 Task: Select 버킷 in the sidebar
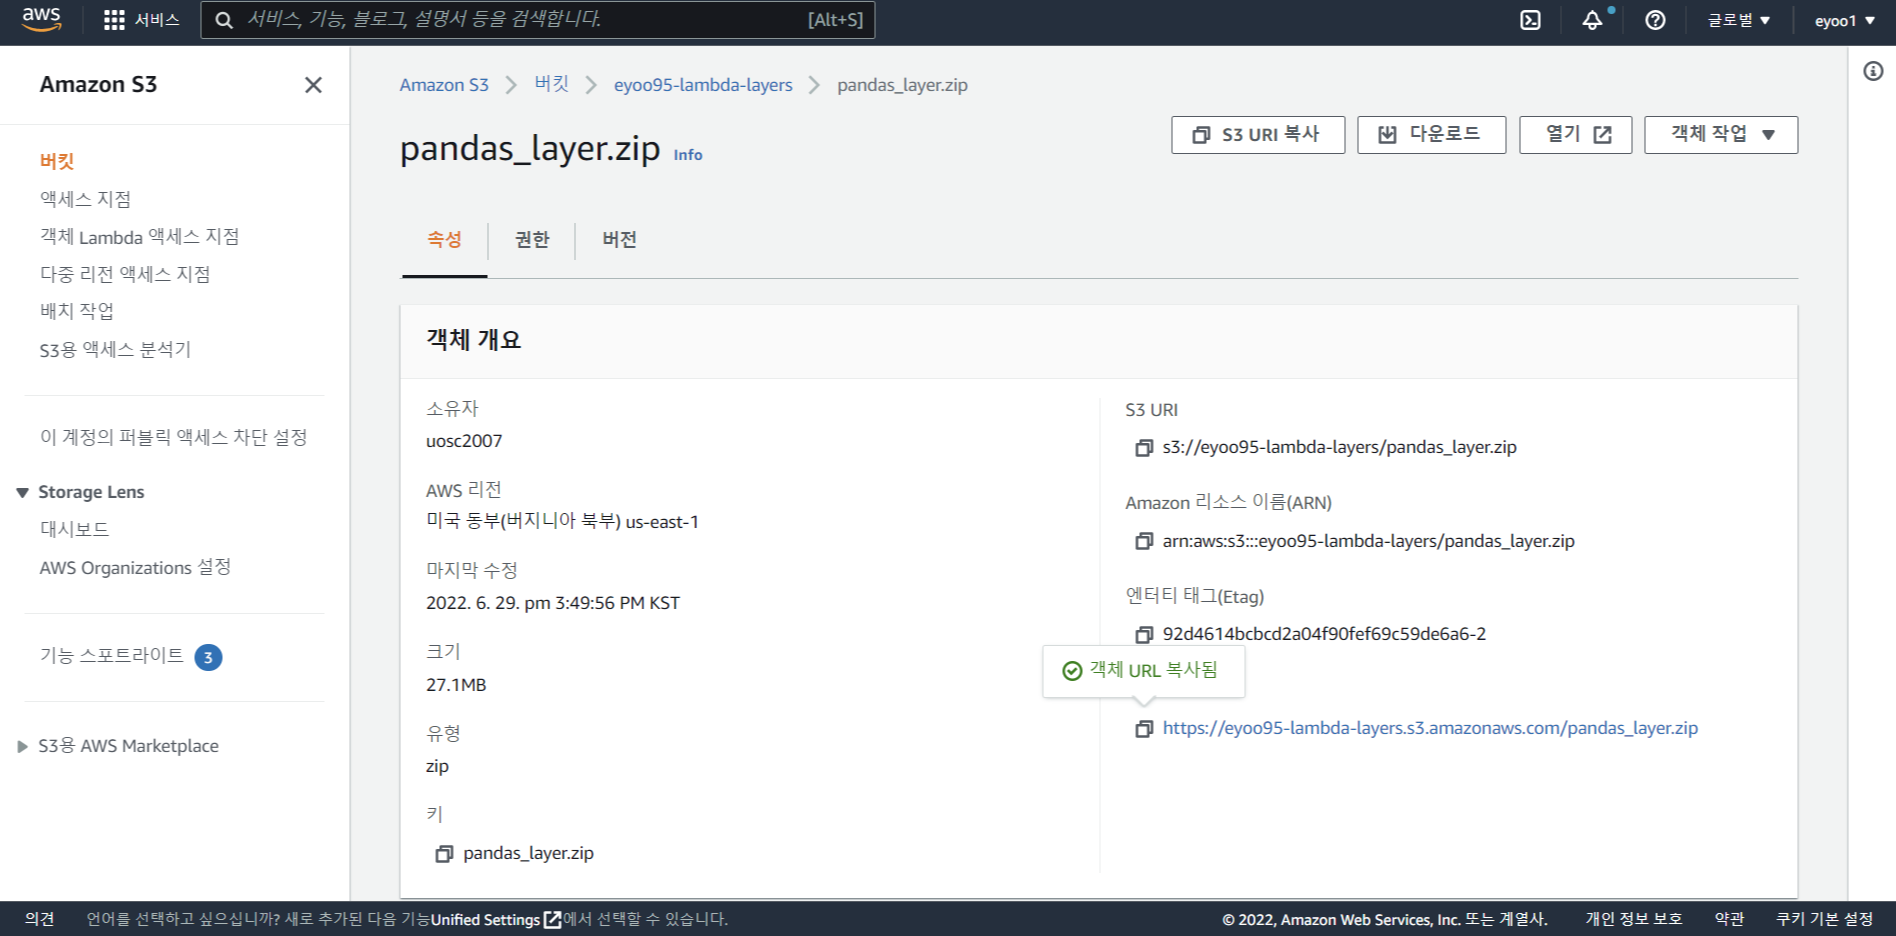(57, 161)
